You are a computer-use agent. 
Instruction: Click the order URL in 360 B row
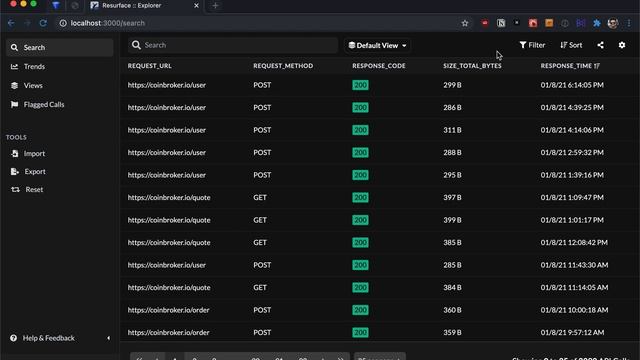(x=168, y=310)
